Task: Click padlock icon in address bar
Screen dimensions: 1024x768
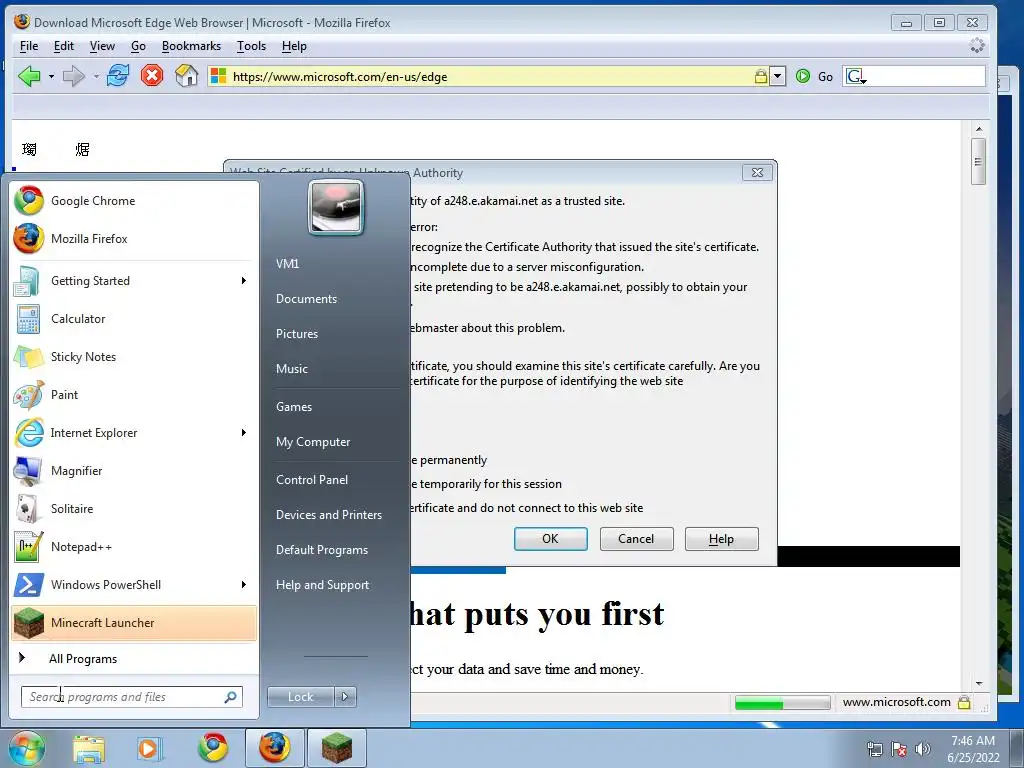Action: (x=760, y=76)
